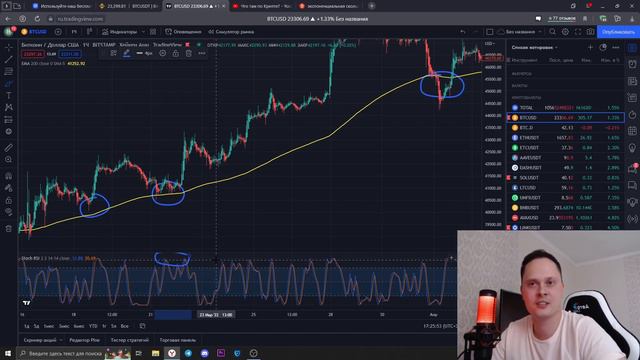Open the chart layout selector square
The height and width of the screenshot is (360, 640).
(490, 32)
